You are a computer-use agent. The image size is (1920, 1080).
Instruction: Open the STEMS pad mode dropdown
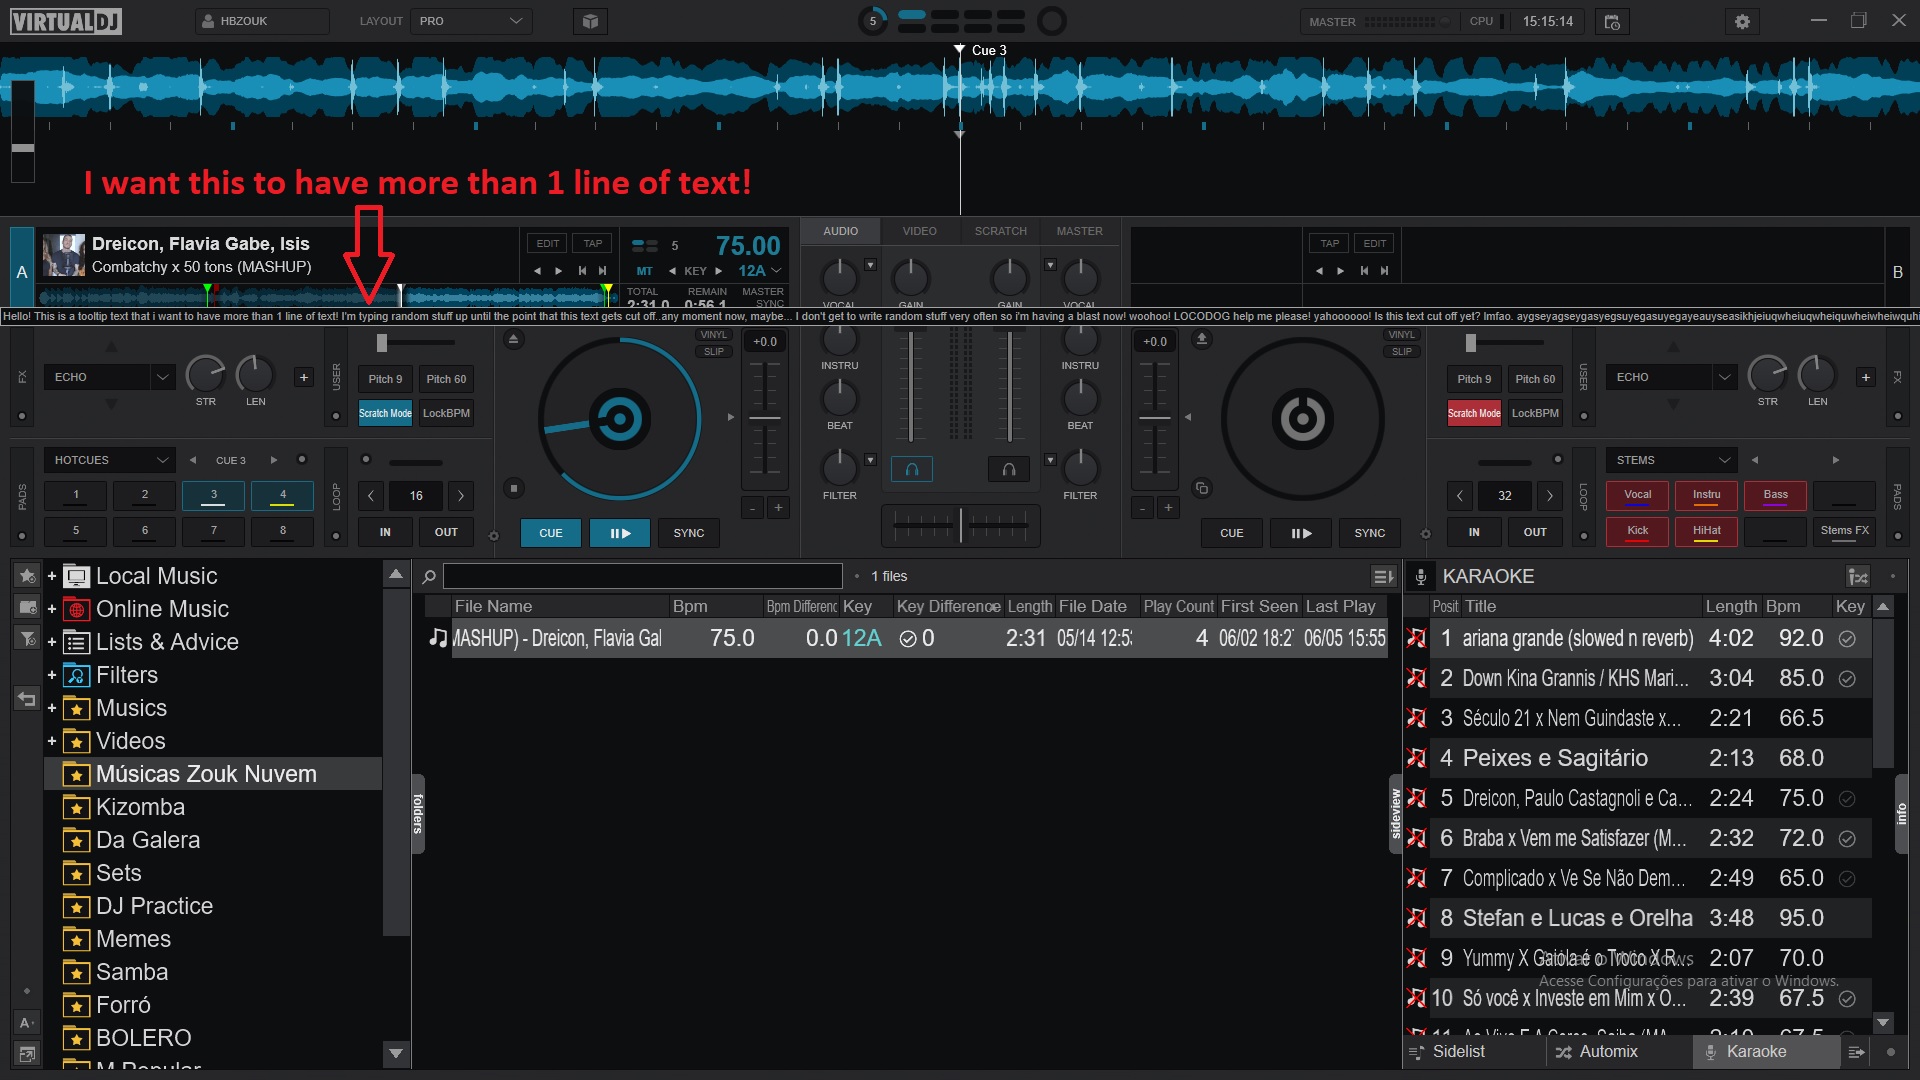pos(1671,460)
